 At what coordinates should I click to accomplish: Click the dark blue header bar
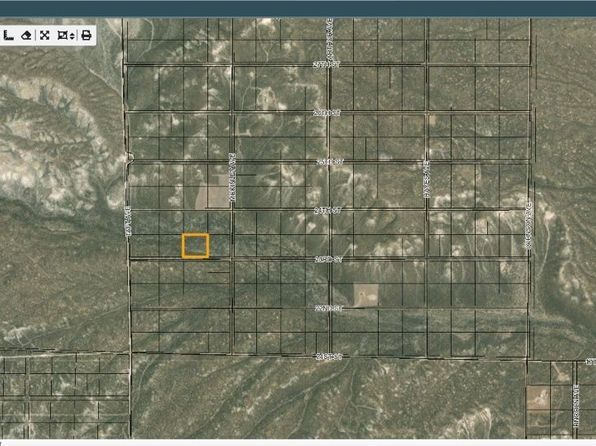click(298, 8)
